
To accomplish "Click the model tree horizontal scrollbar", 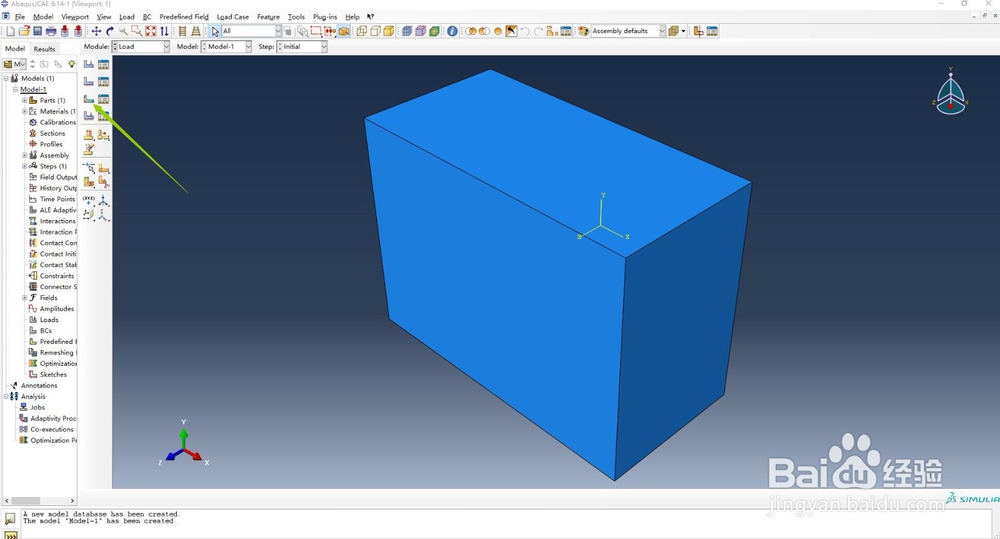I will click(x=39, y=501).
